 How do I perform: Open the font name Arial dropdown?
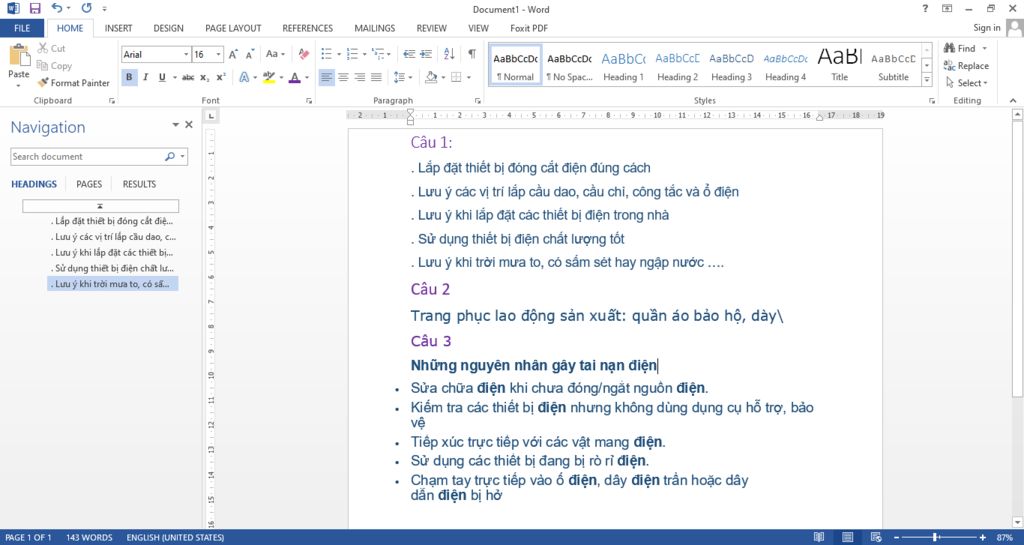coord(186,54)
